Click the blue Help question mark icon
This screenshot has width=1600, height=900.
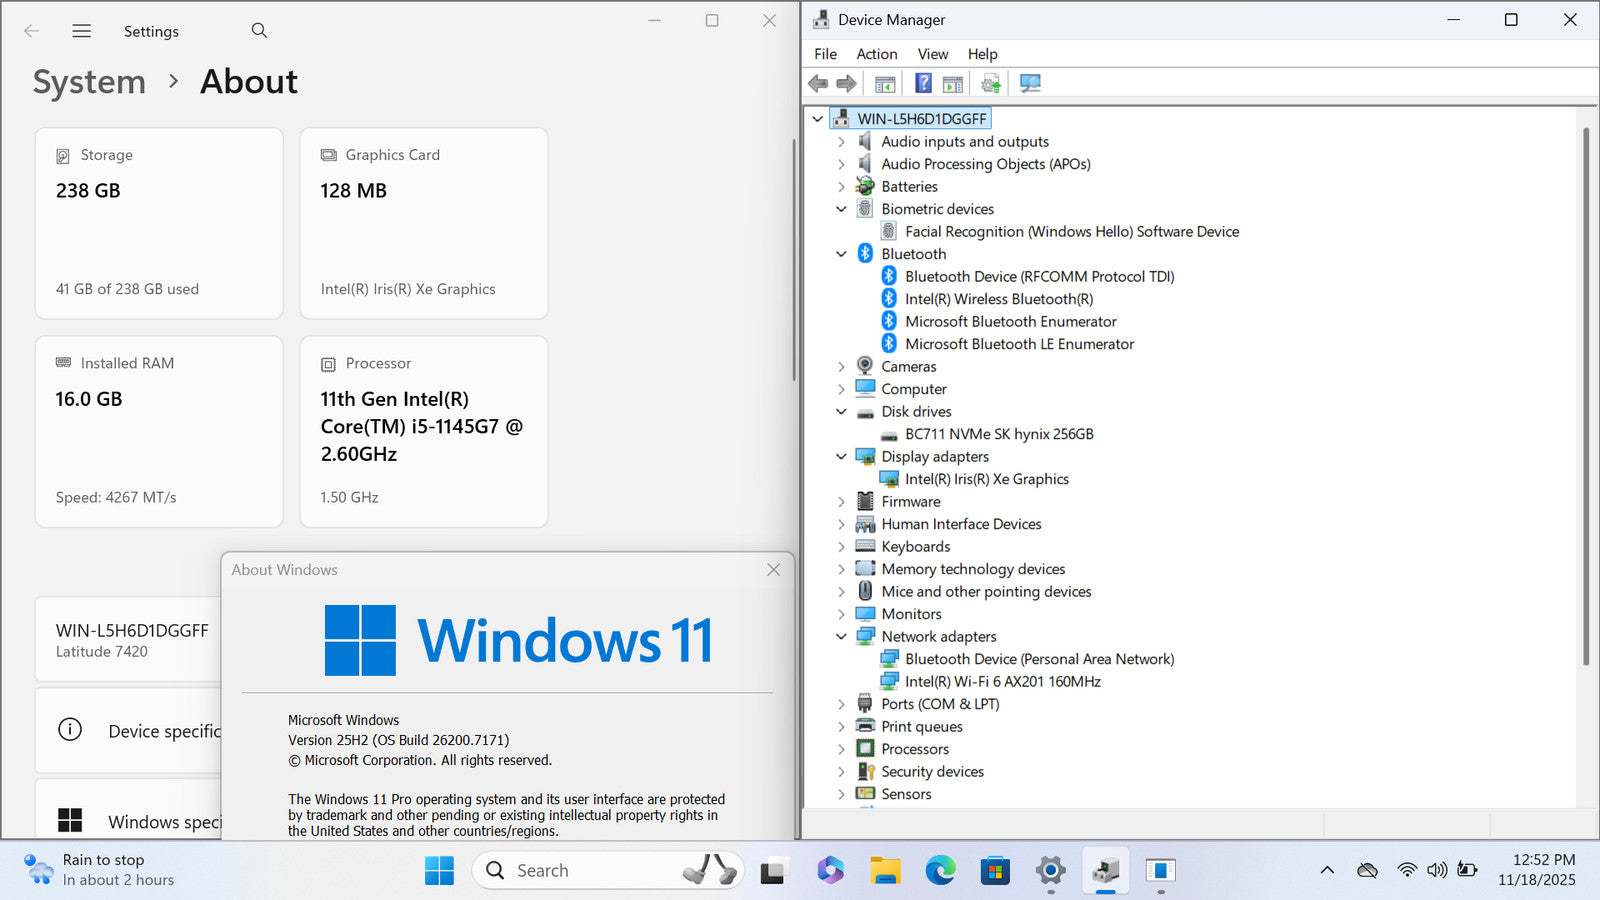tap(923, 83)
